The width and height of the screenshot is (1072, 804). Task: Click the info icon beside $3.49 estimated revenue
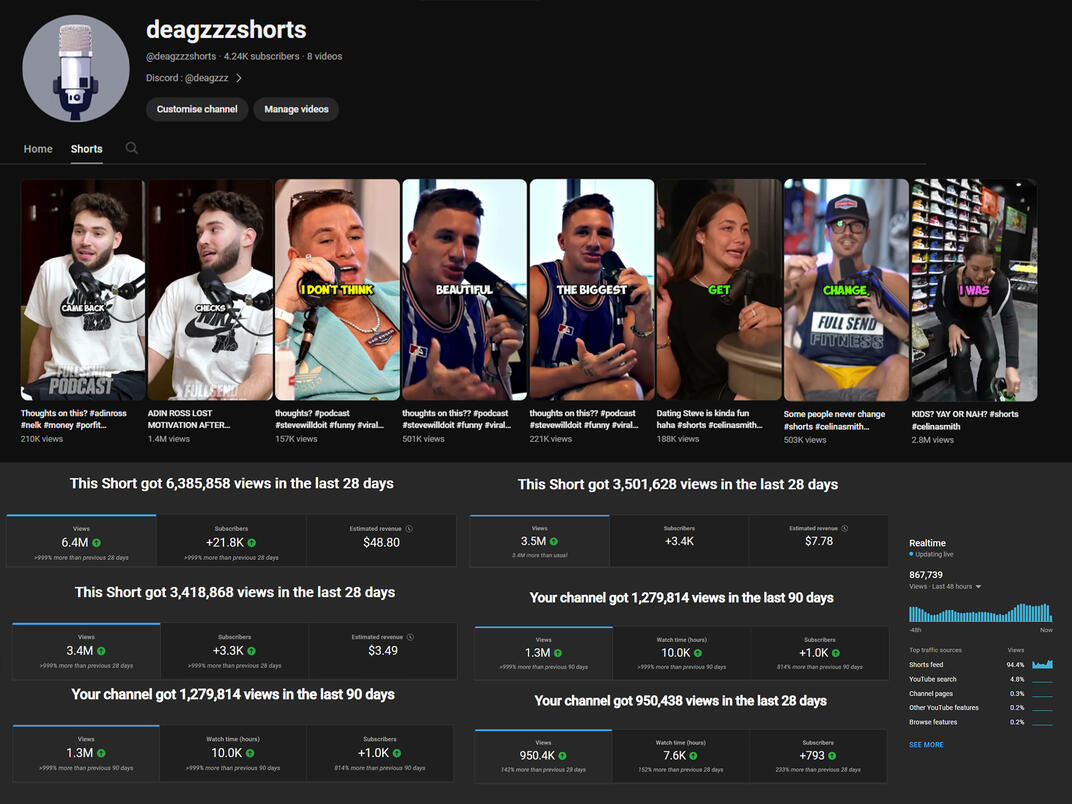click(411, 637)
